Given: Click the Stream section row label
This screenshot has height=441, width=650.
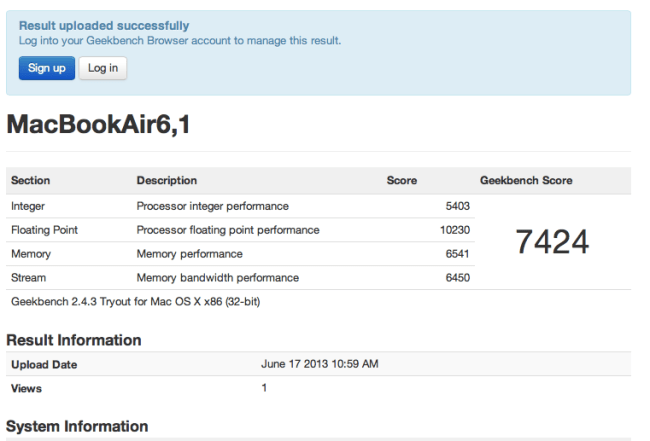Looking at the screenshot, I should [x=28, y=277].
